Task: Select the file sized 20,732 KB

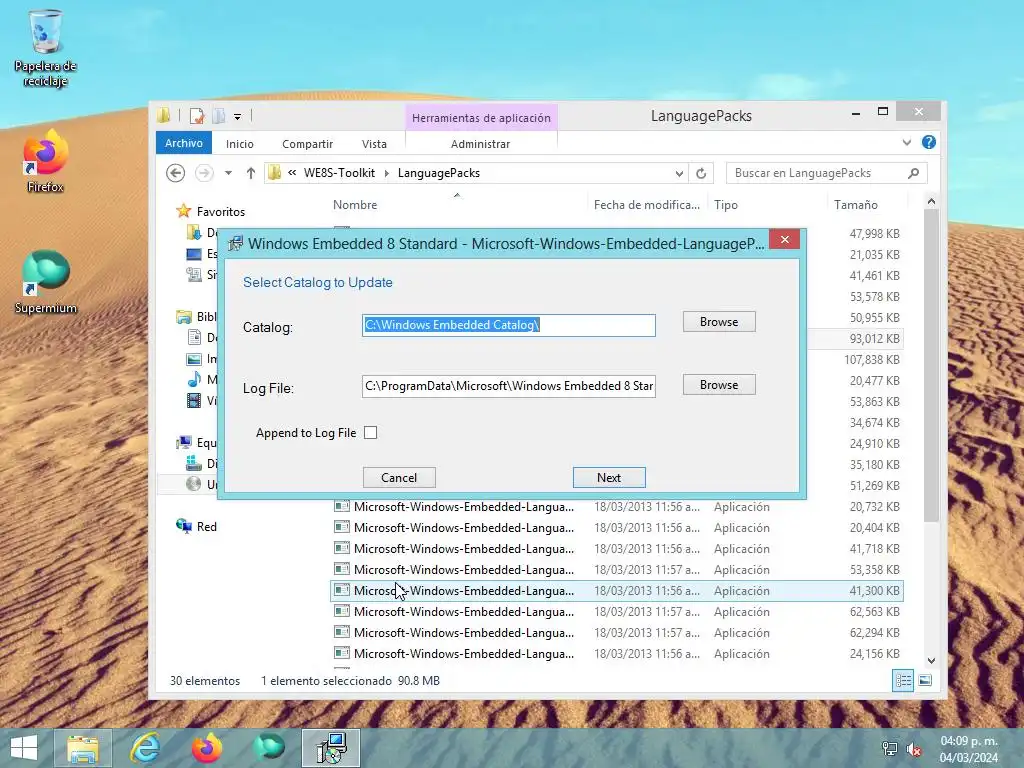Action: (x=617, y=507)
